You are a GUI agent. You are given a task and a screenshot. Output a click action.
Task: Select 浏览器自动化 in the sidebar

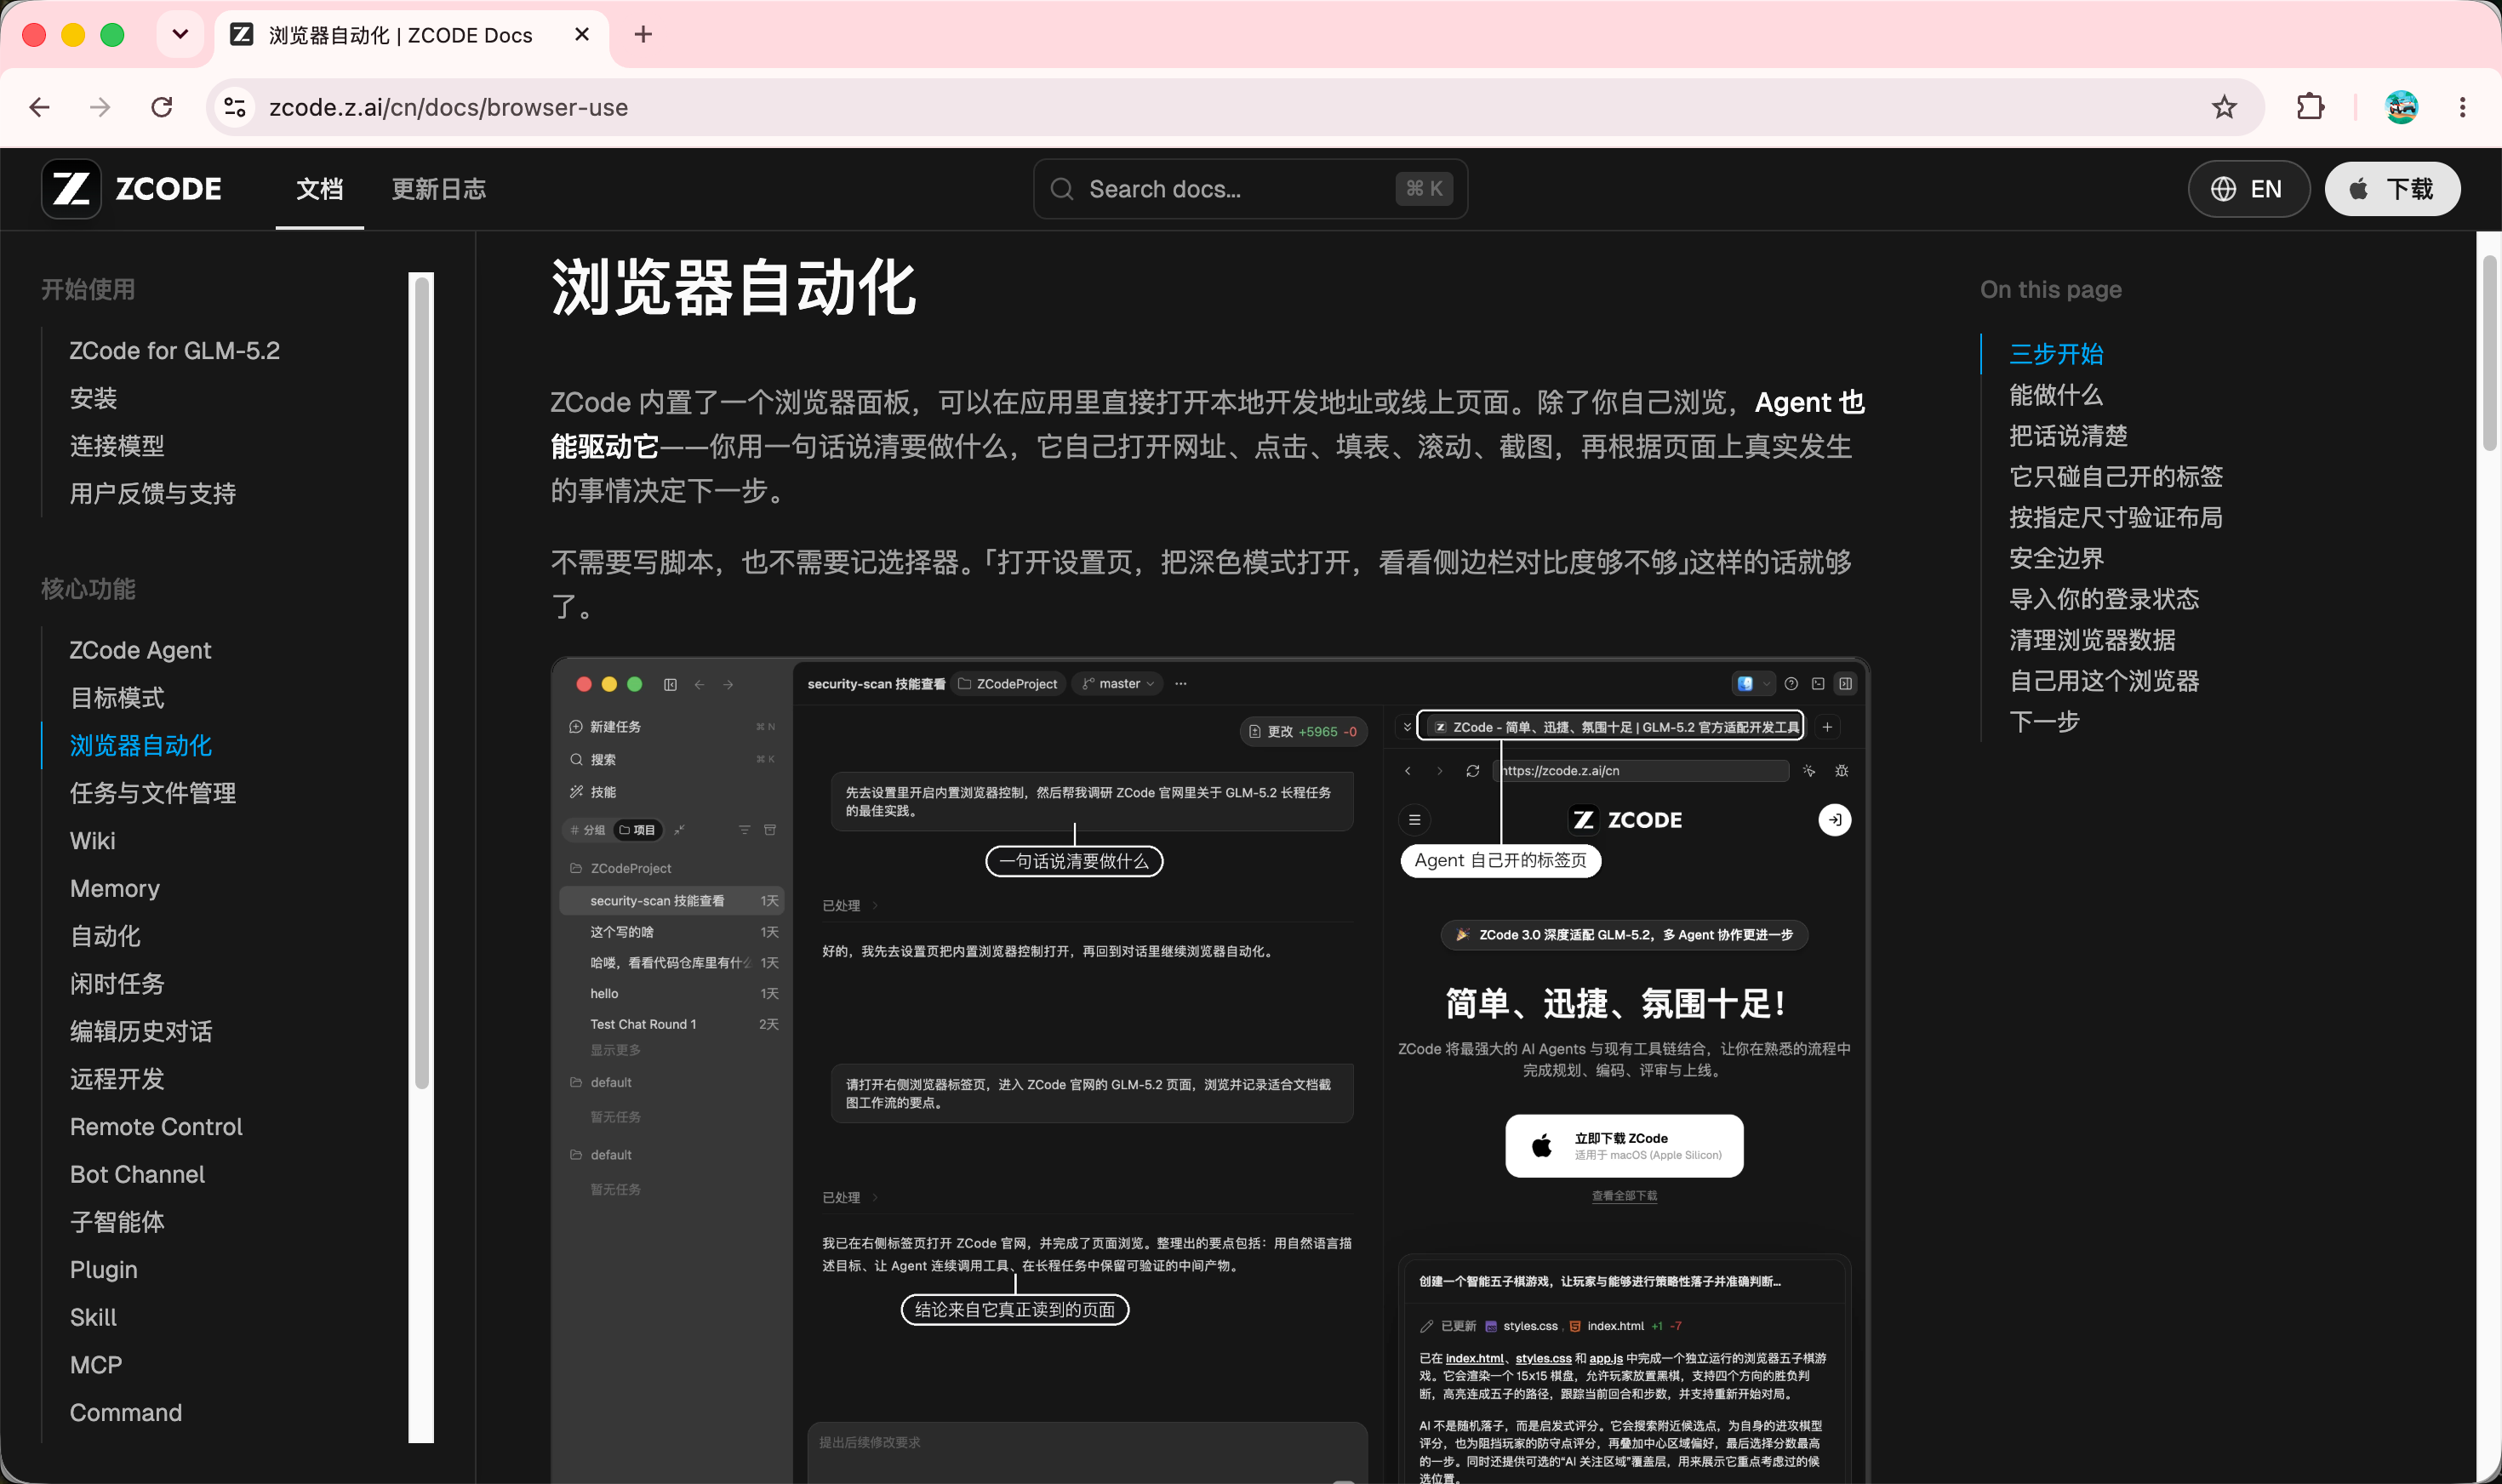coord(141,746)
